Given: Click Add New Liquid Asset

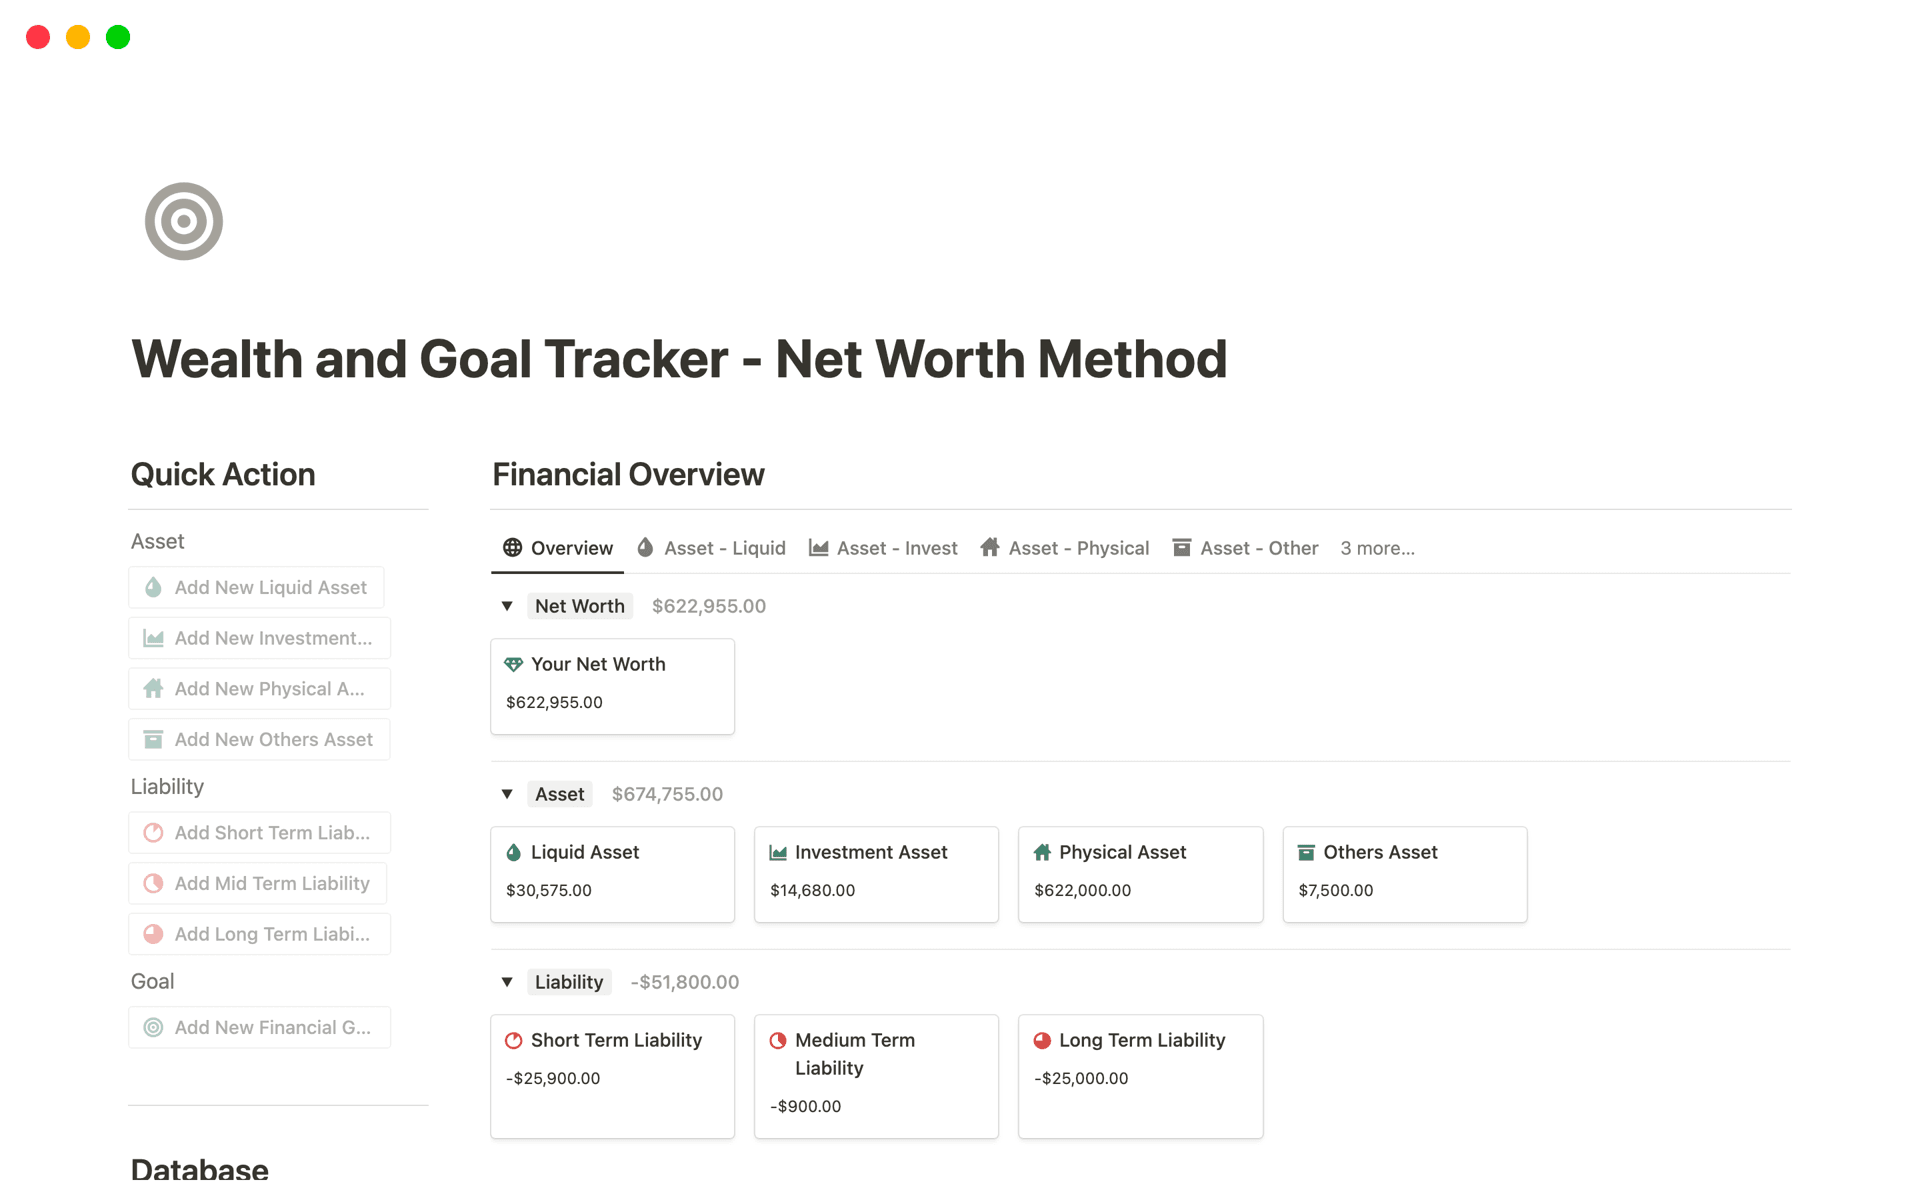Looking at the screenshot, I should pyautogui.click(x=256, y=587).
